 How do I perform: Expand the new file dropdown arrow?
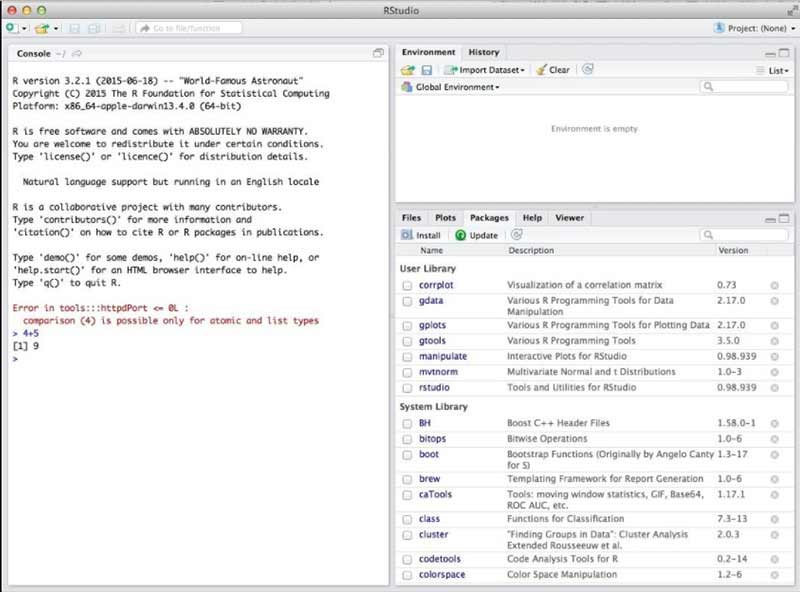[24, 29]
